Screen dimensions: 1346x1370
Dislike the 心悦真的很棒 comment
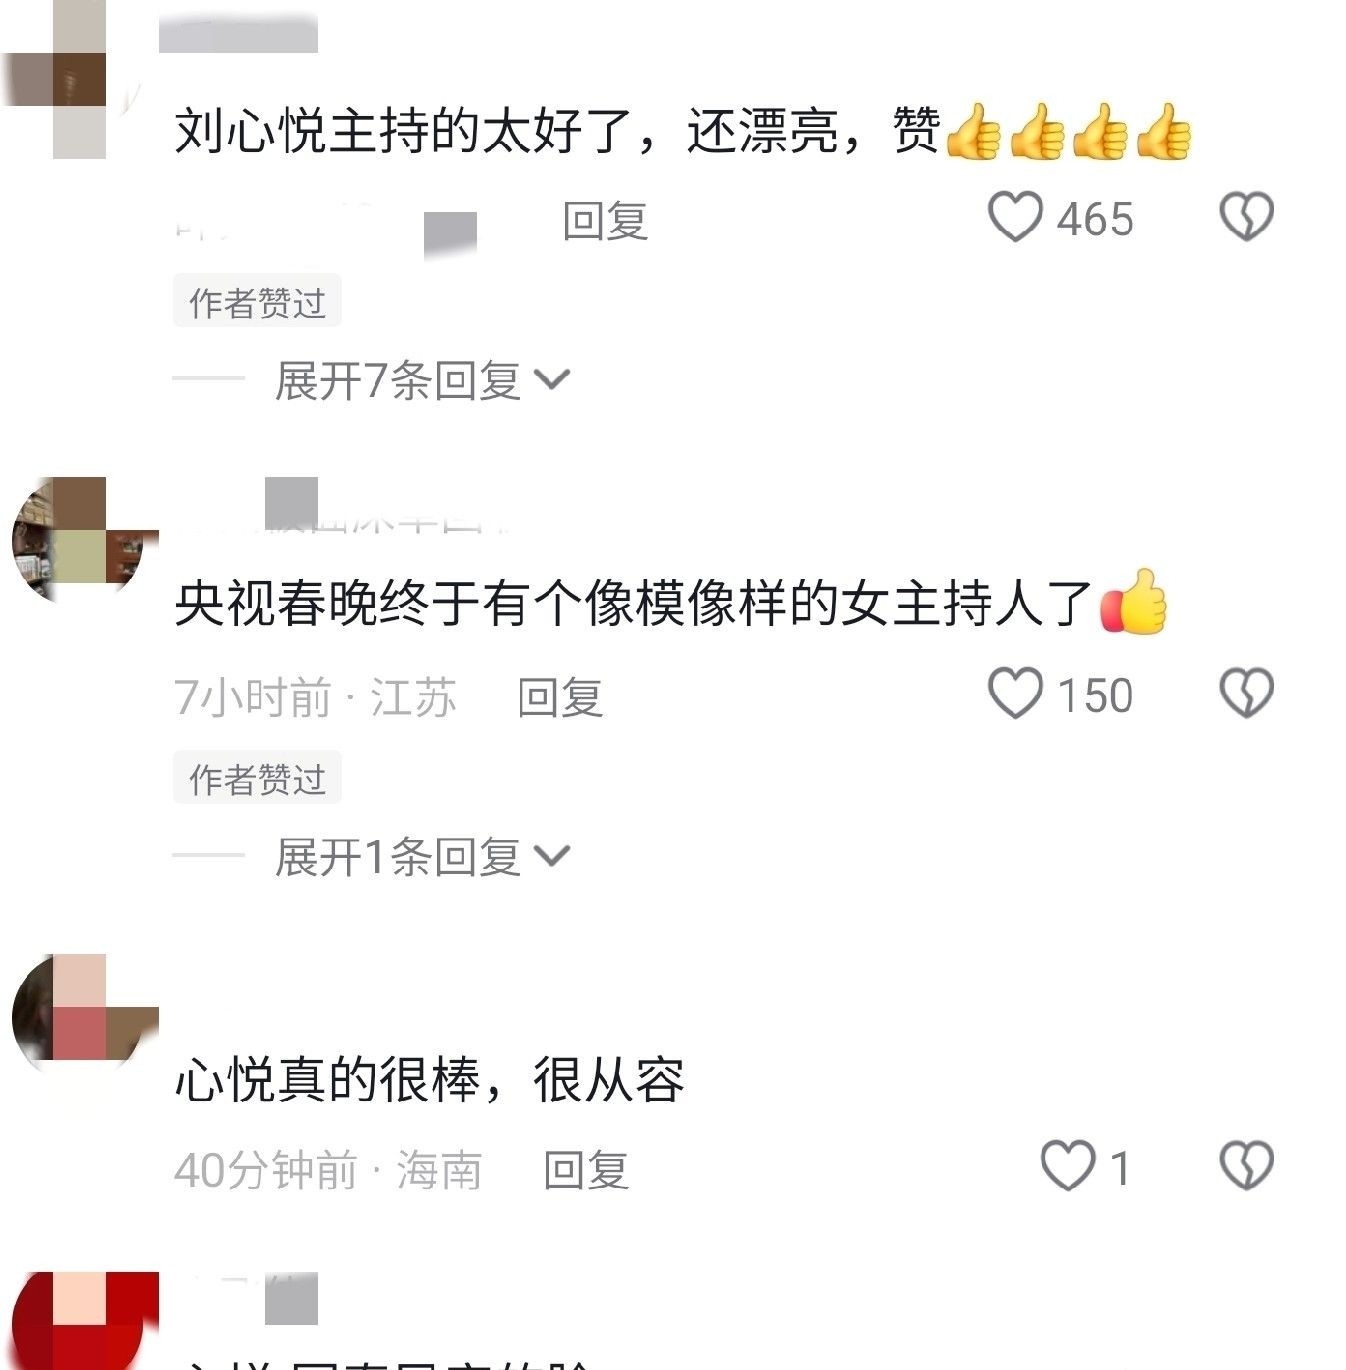1246,1166
